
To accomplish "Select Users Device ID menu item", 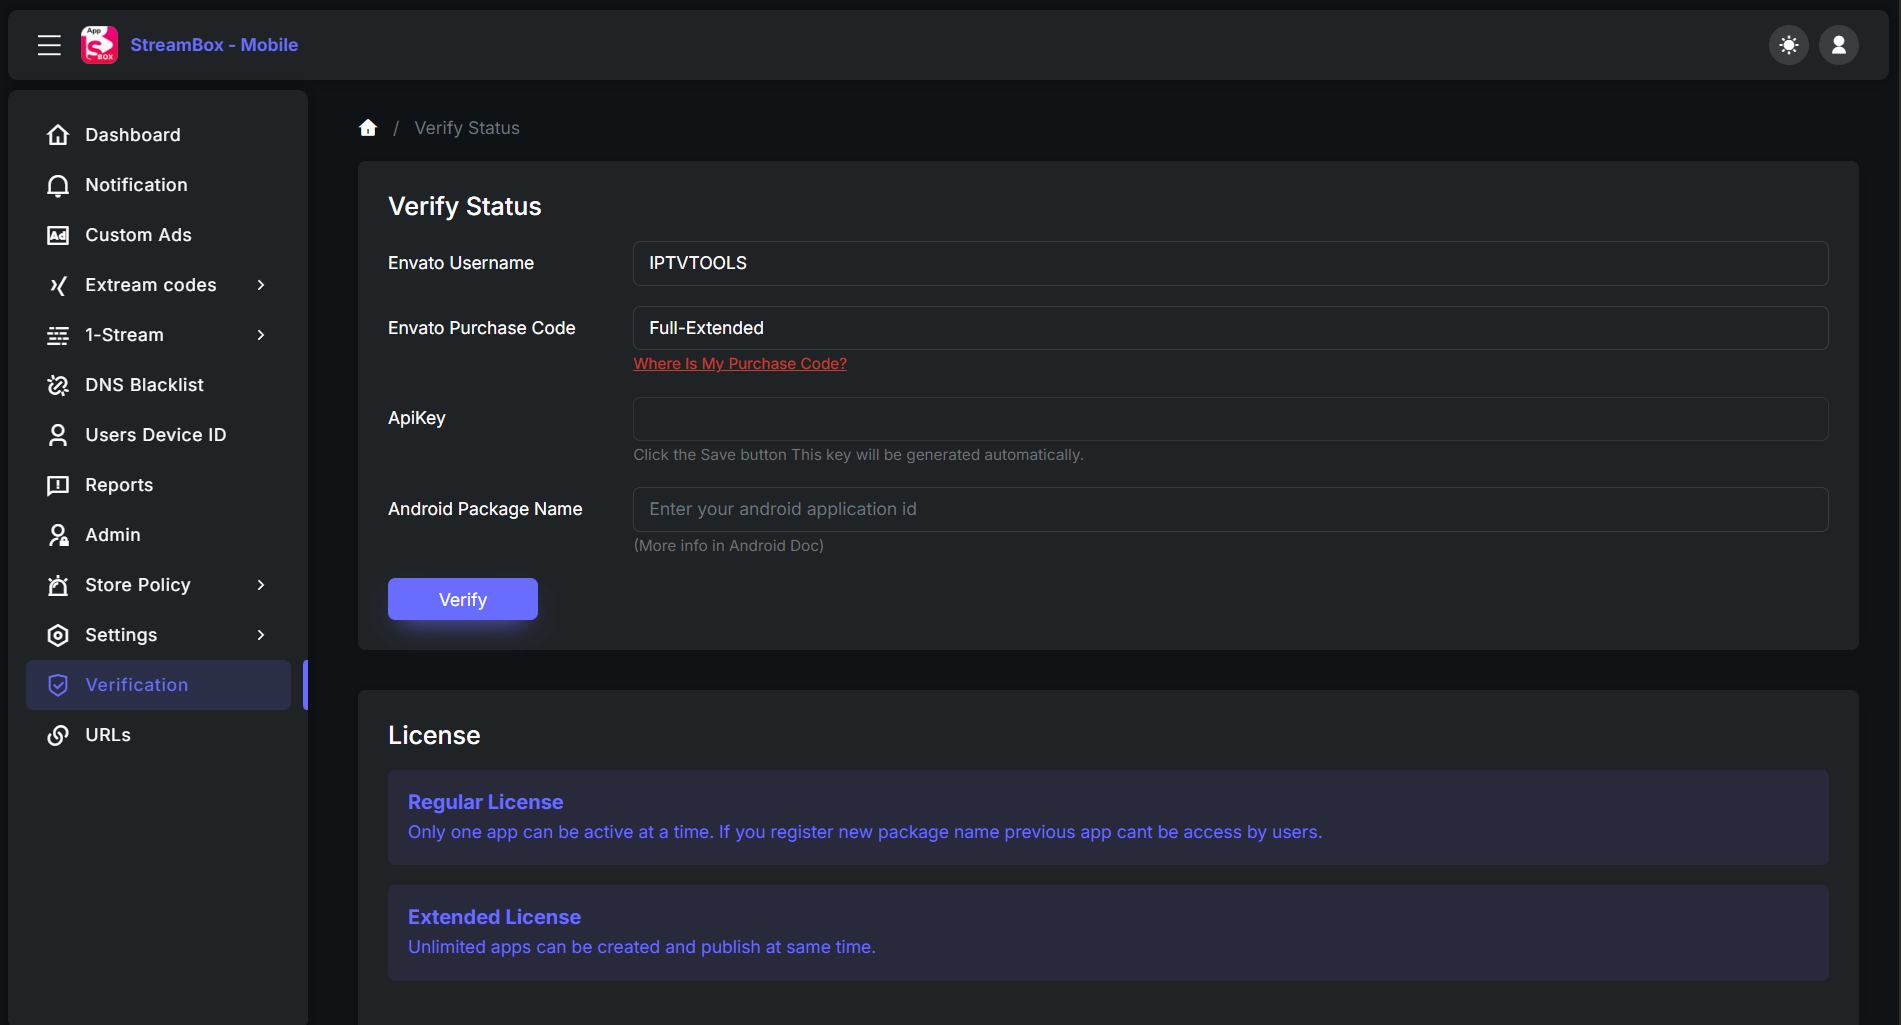I will pos(158,435).
